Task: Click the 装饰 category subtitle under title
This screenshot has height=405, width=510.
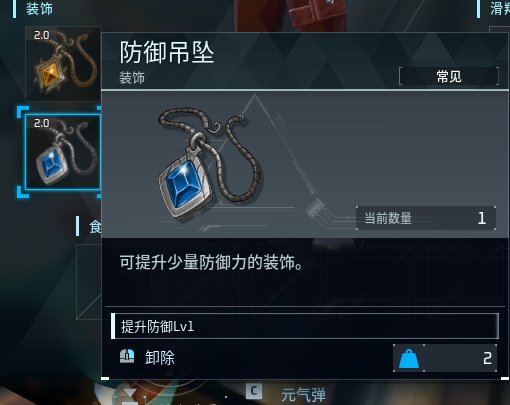Action: click(x=132, y=78)
